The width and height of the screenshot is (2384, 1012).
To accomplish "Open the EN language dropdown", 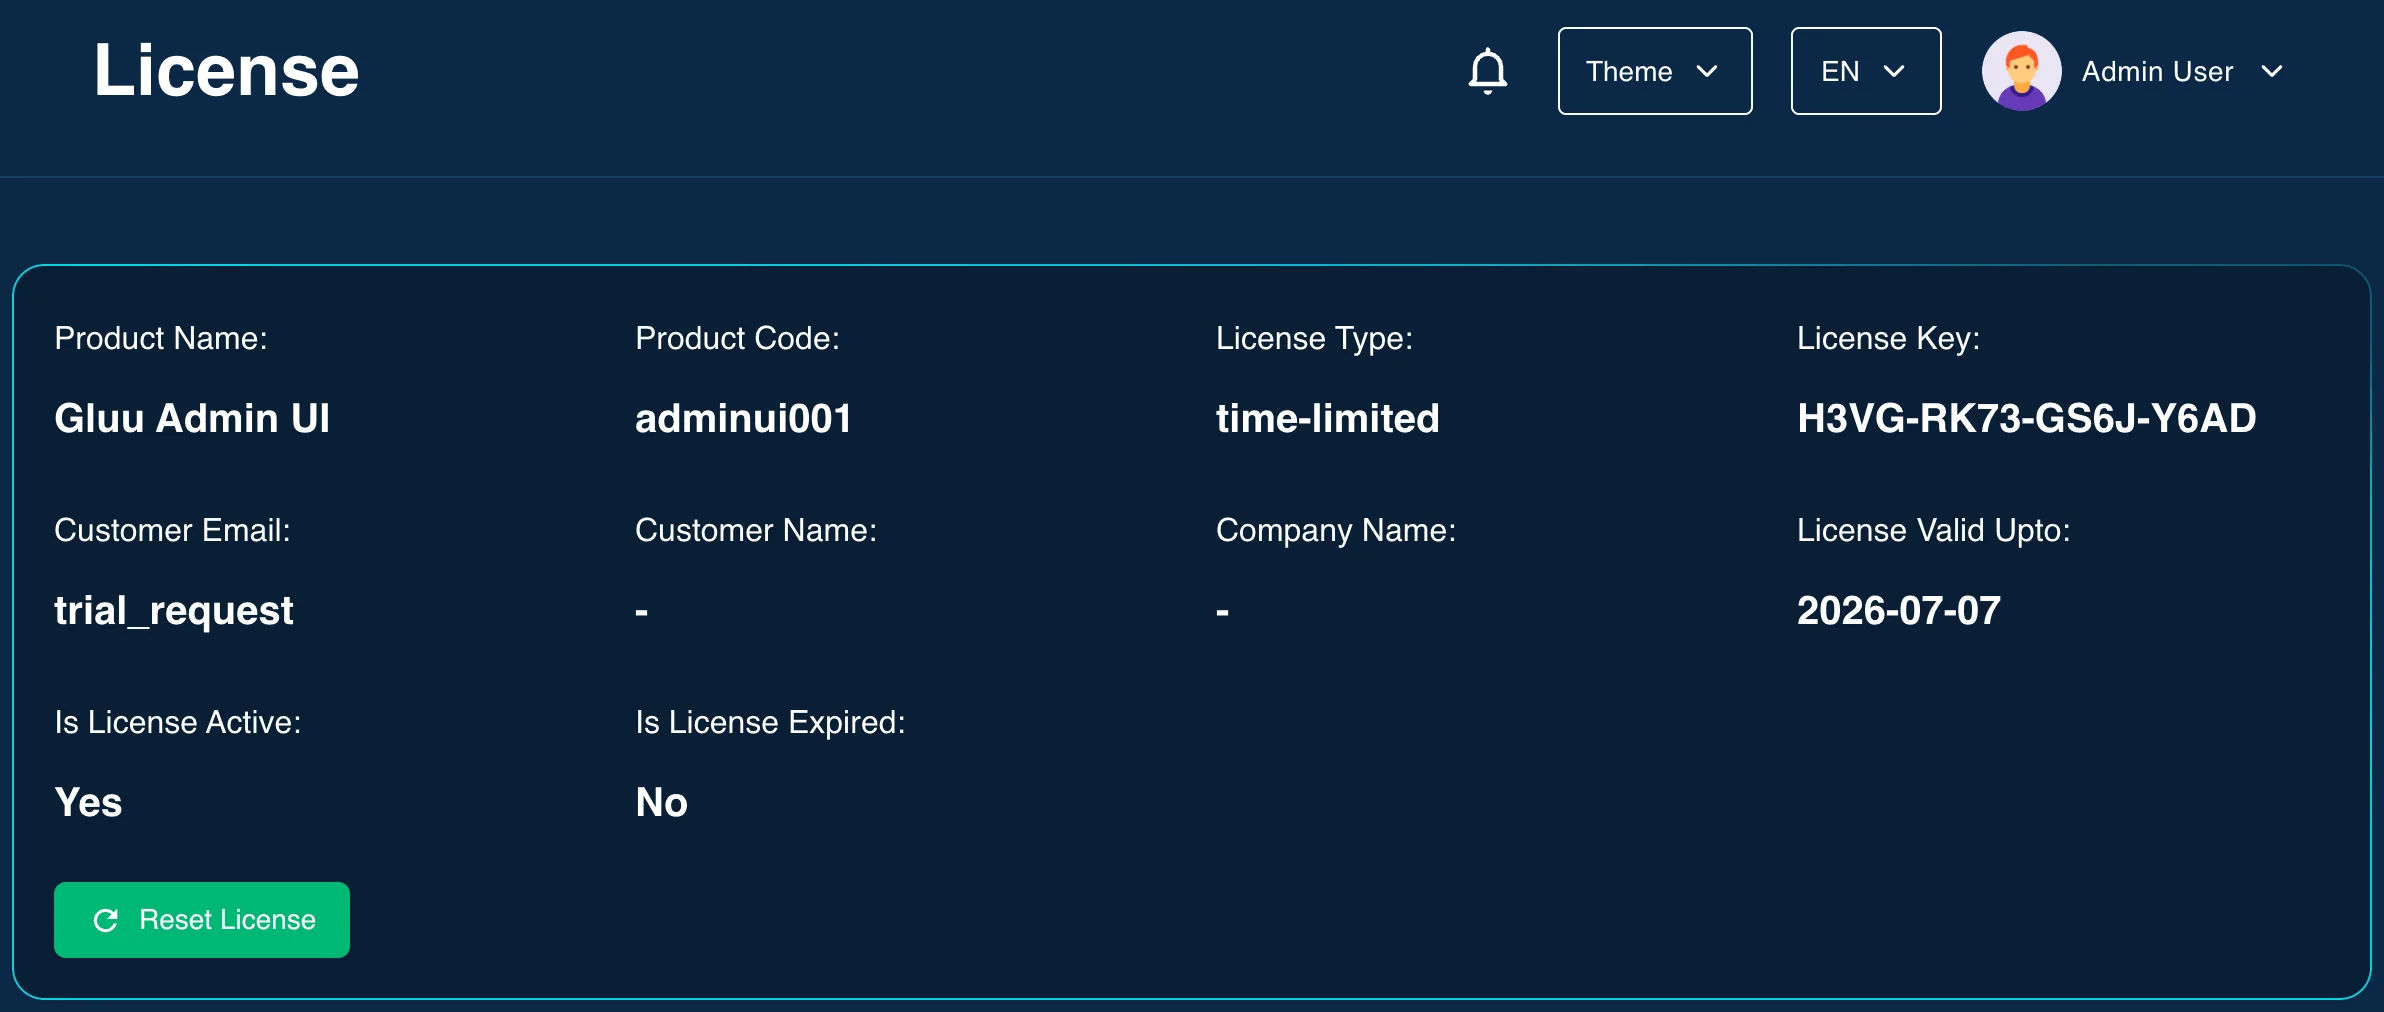I will pyautogui.click(x=1866, y=71).
